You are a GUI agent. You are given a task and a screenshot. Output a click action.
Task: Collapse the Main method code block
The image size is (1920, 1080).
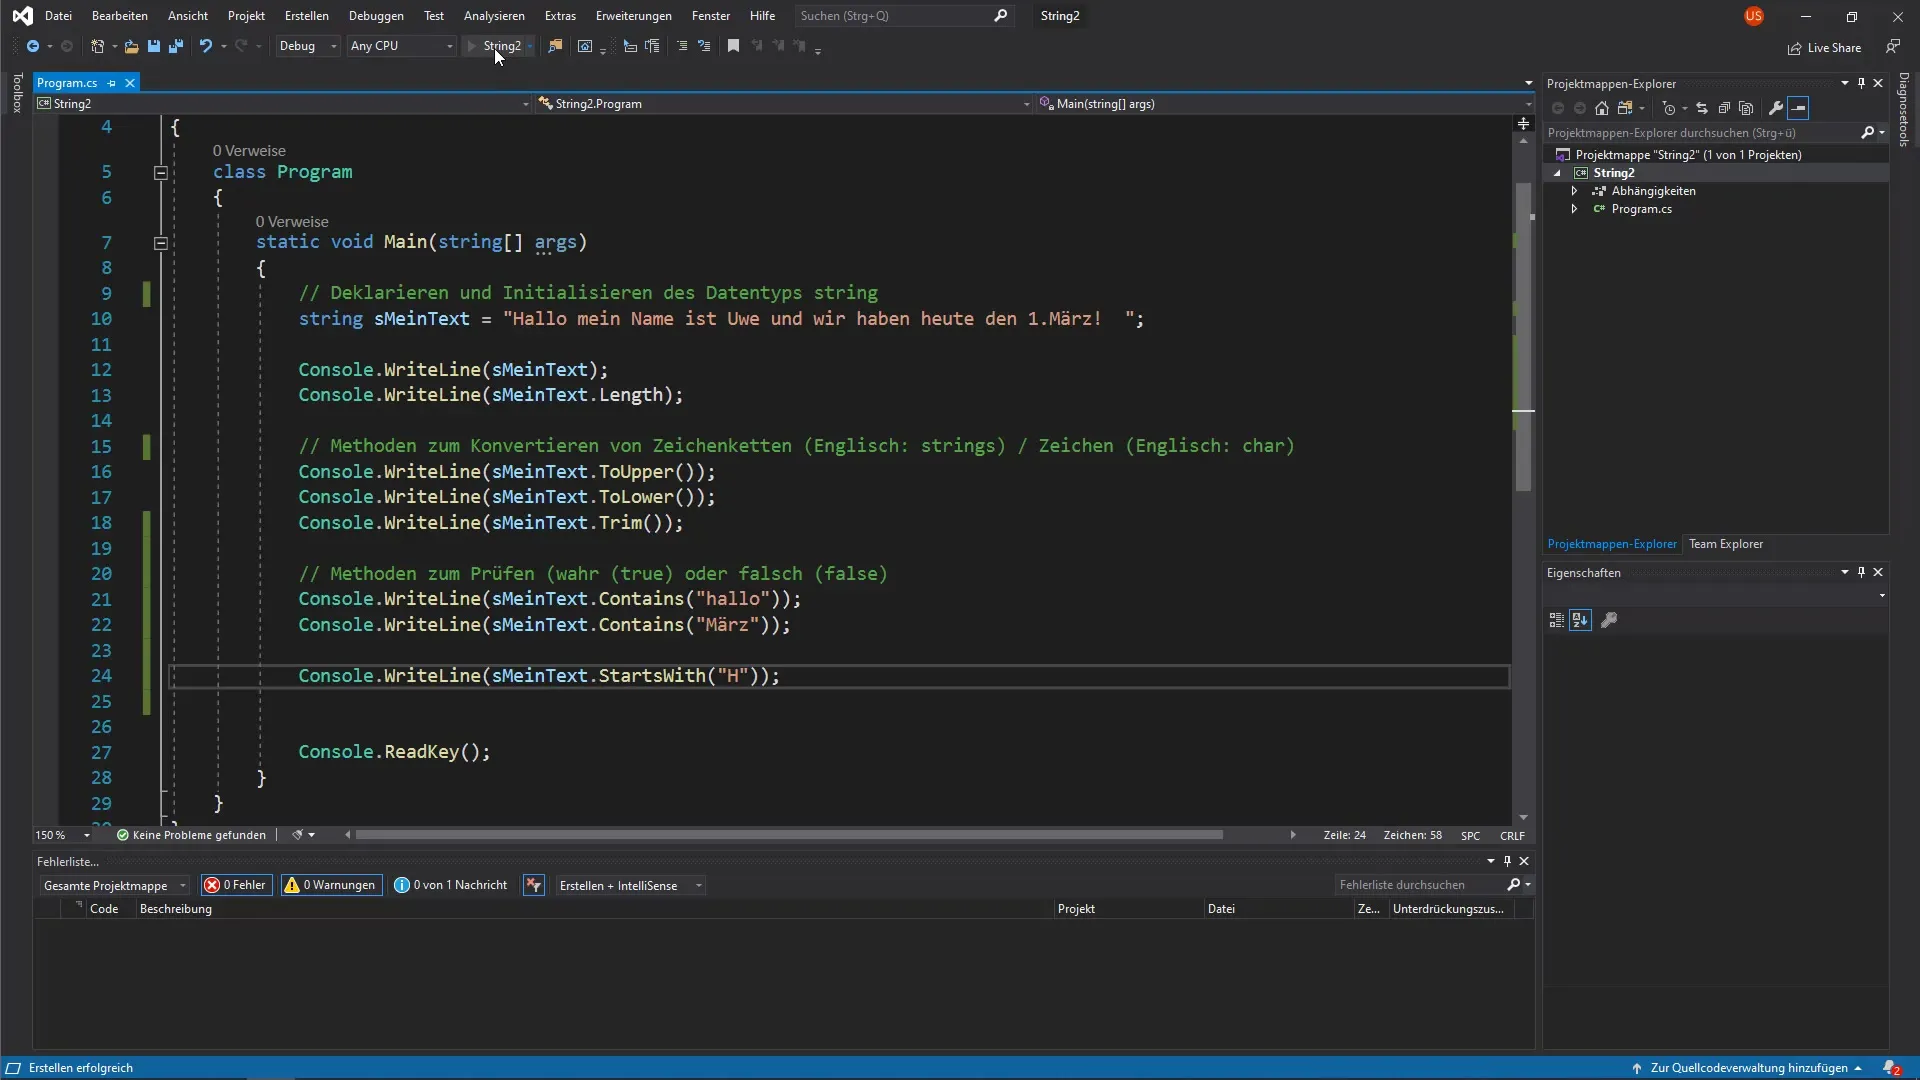[x=160, y=243]
